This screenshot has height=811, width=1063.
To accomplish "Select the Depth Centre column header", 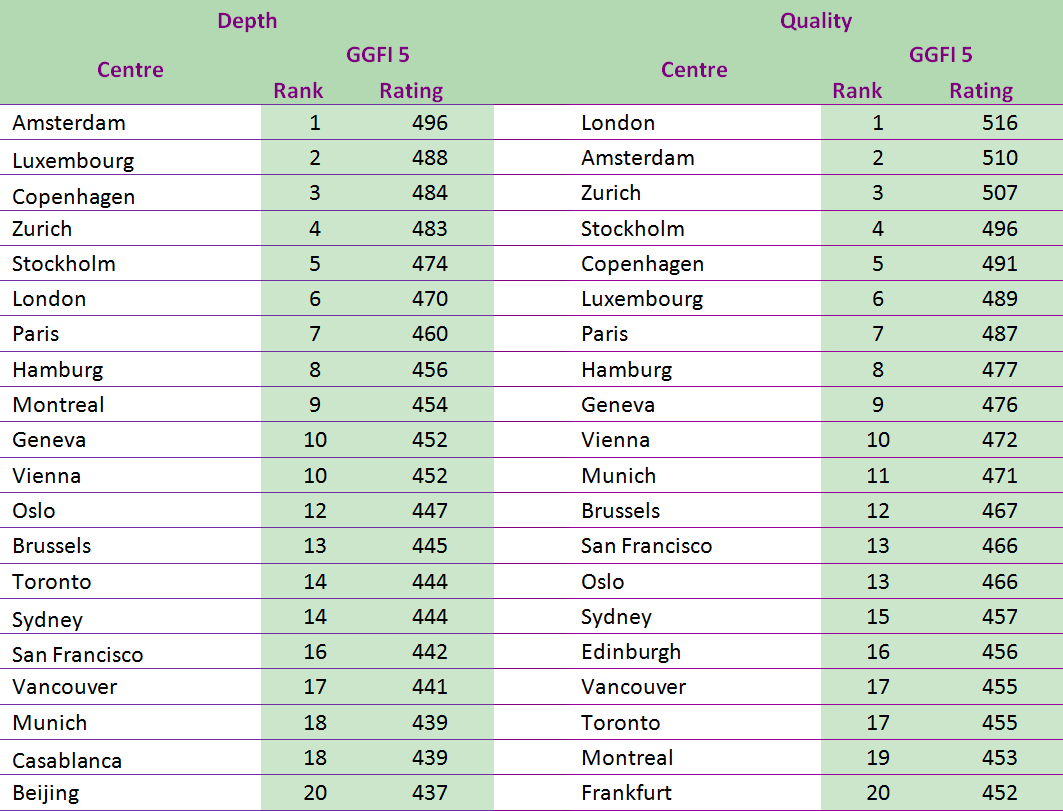I will 130,70.
